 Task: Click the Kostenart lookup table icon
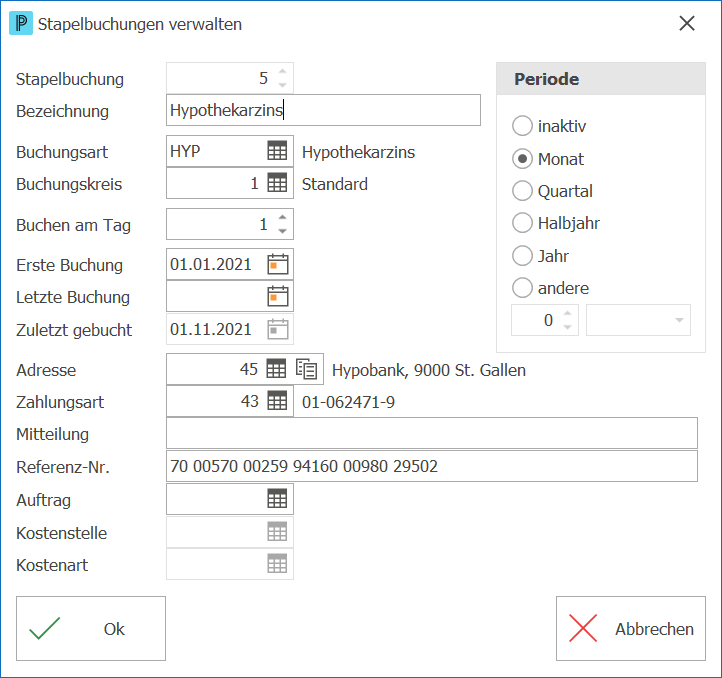tap(277, 564)
